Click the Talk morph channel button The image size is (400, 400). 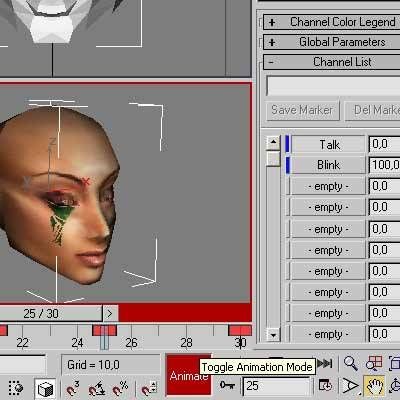pyautogui.click(x=328, y=145)
